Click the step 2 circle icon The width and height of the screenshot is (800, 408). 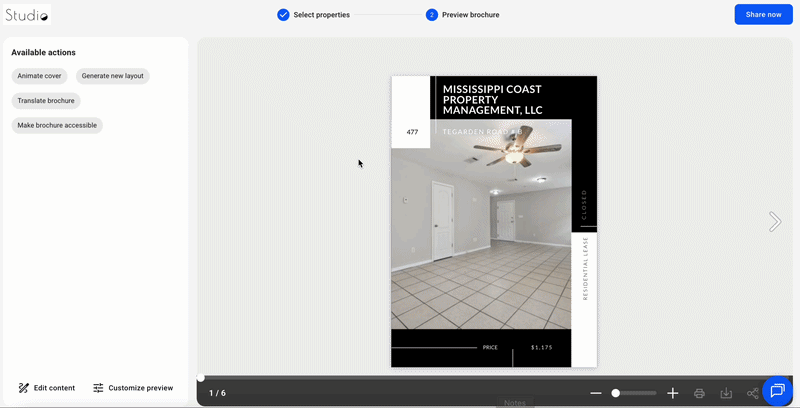[432, 15]
